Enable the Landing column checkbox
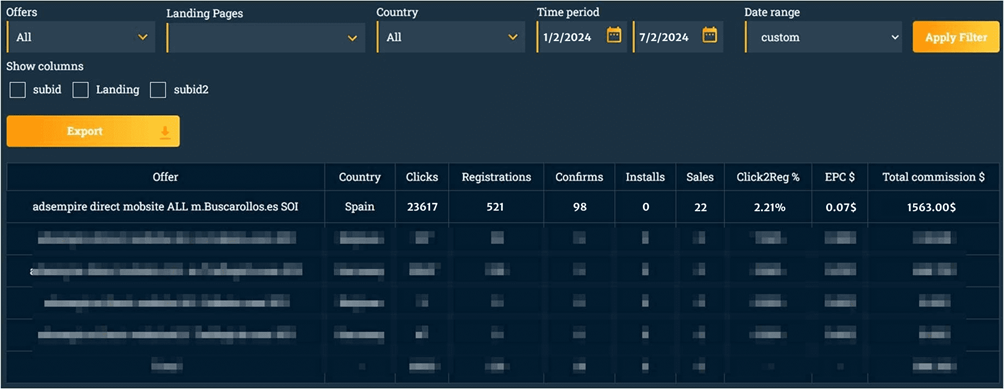1004x389 pixels. [80, 90]
